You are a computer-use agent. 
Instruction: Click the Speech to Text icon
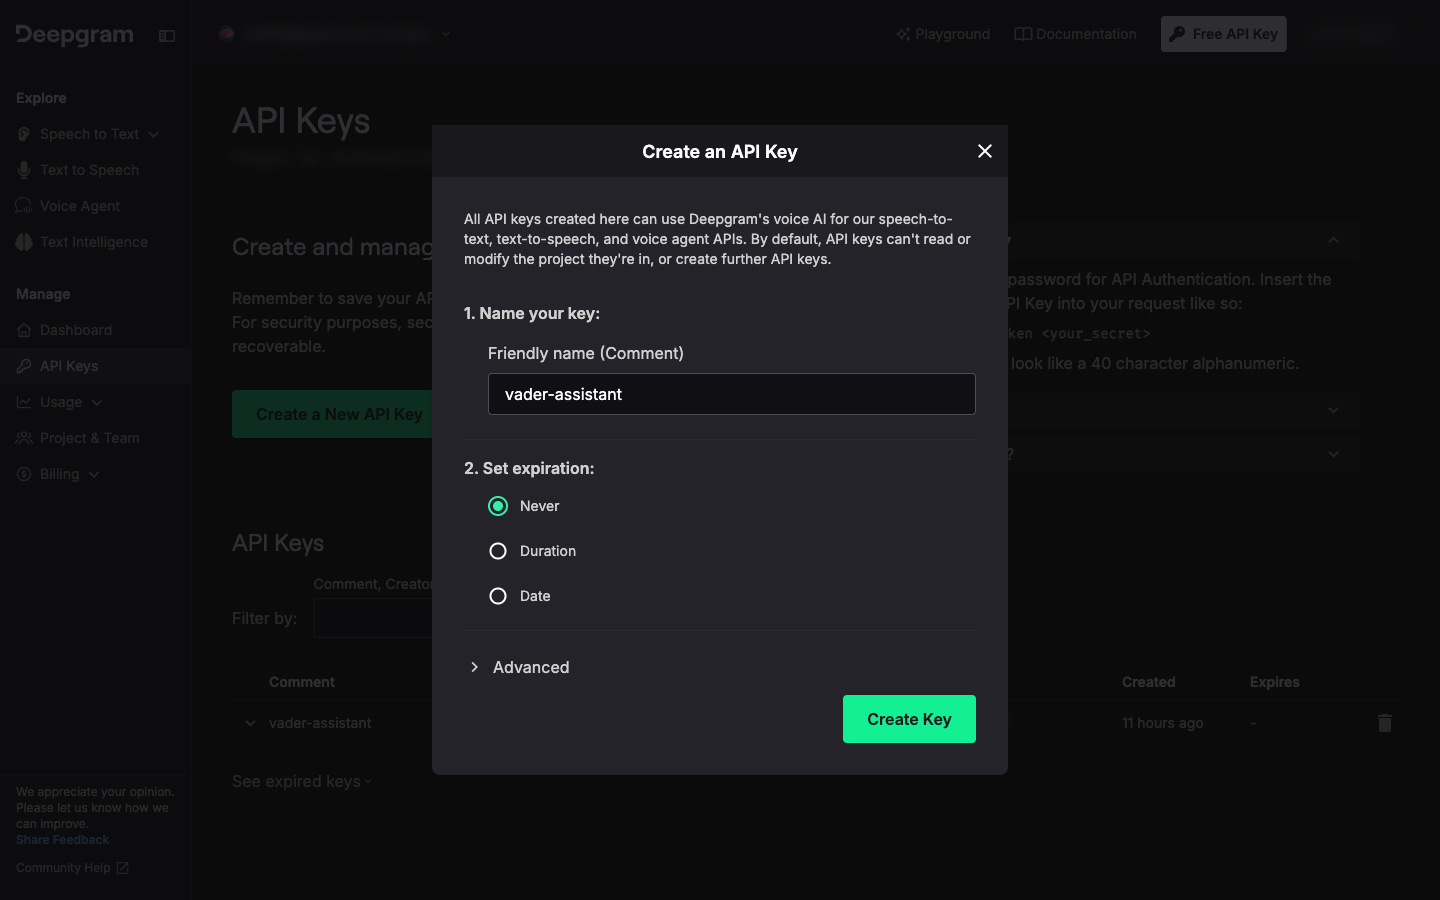pyautogui.click(x=24, y=134)
